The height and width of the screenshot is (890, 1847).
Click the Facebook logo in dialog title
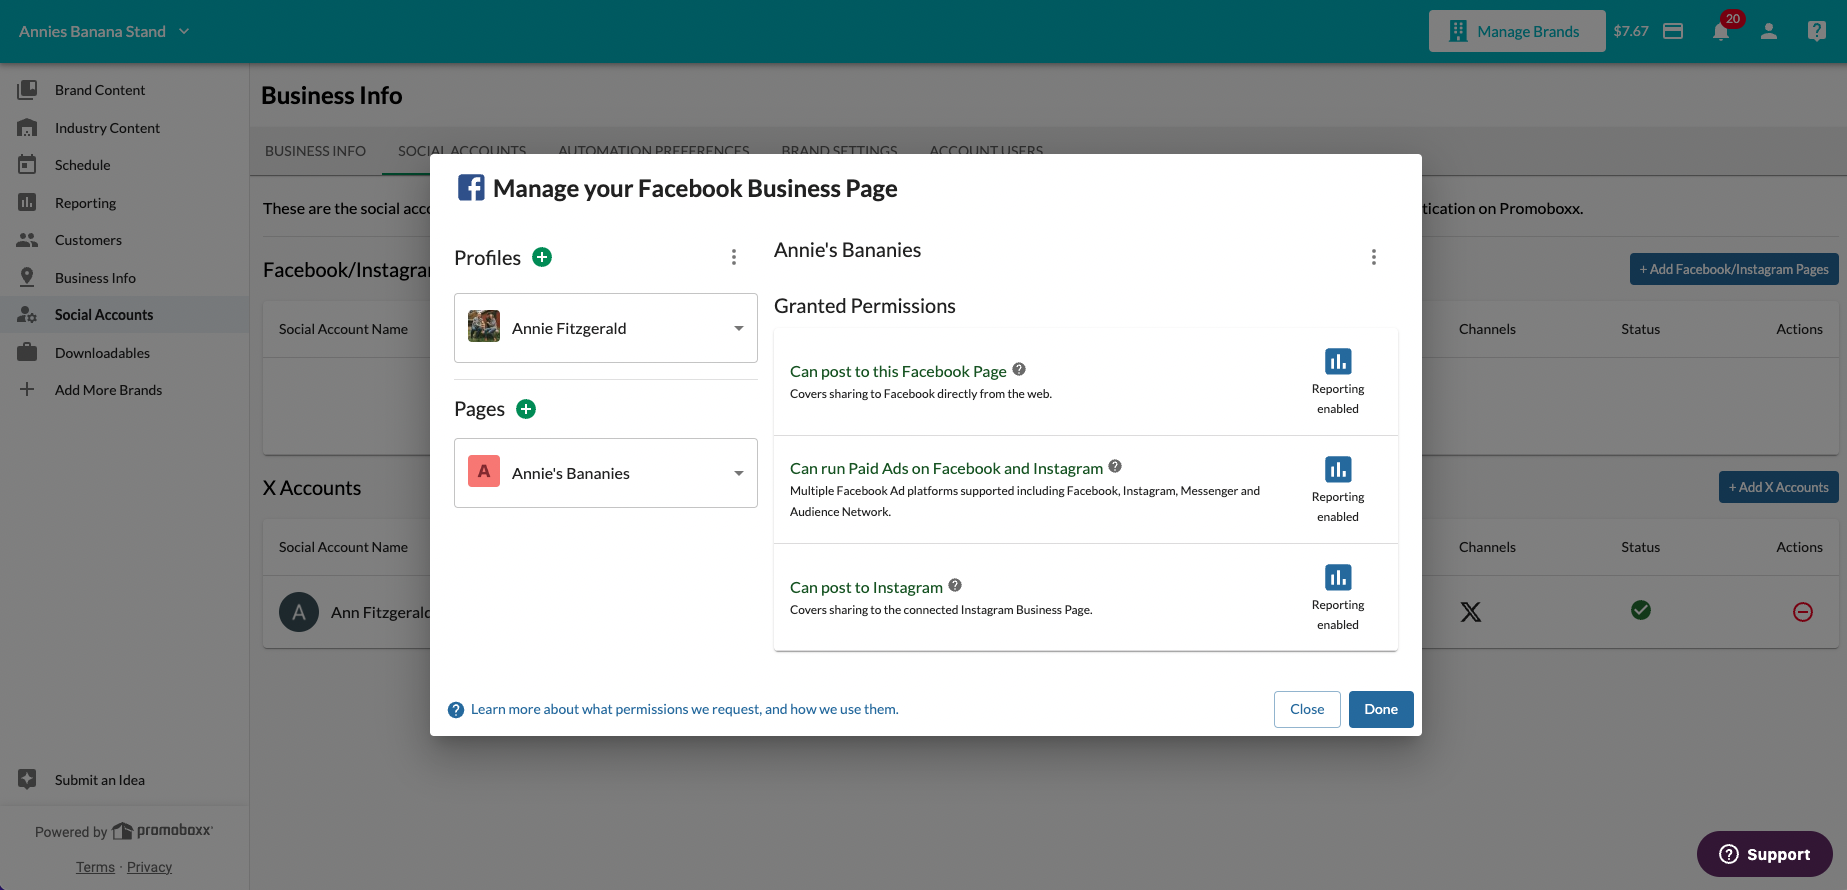point(471,188)
